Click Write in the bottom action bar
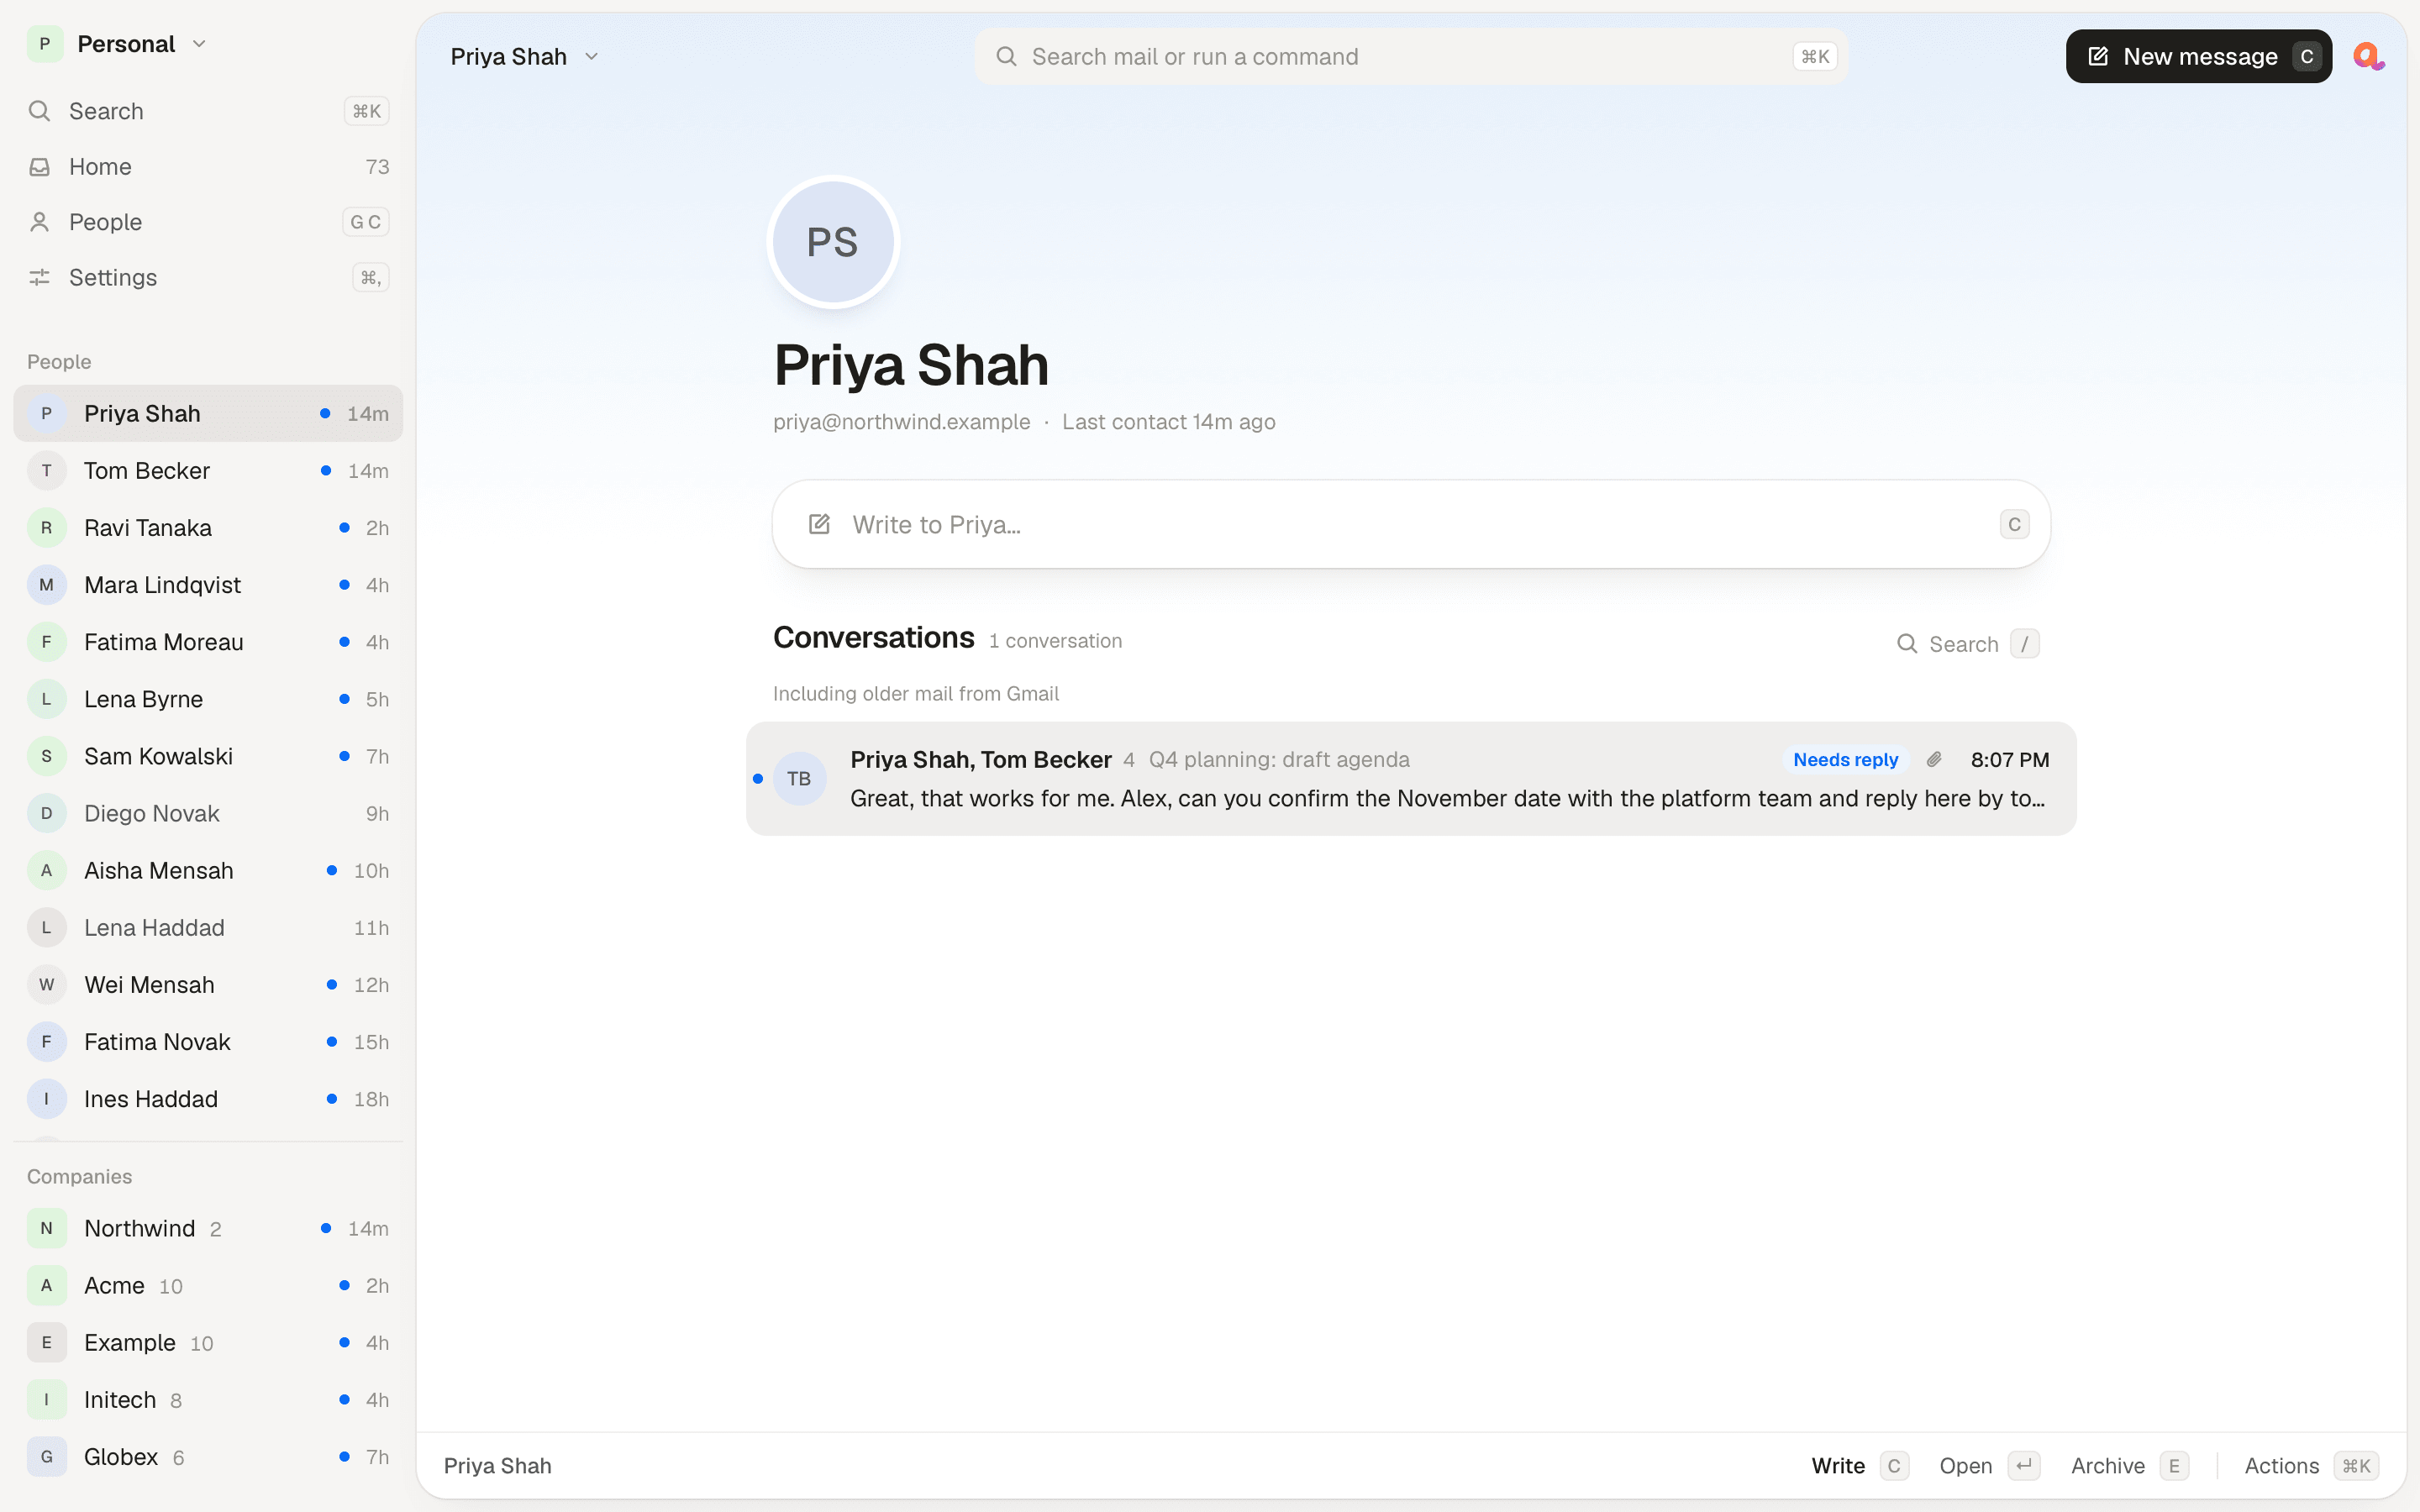2420x1512 pixels. click(x=1860, y=1465)
